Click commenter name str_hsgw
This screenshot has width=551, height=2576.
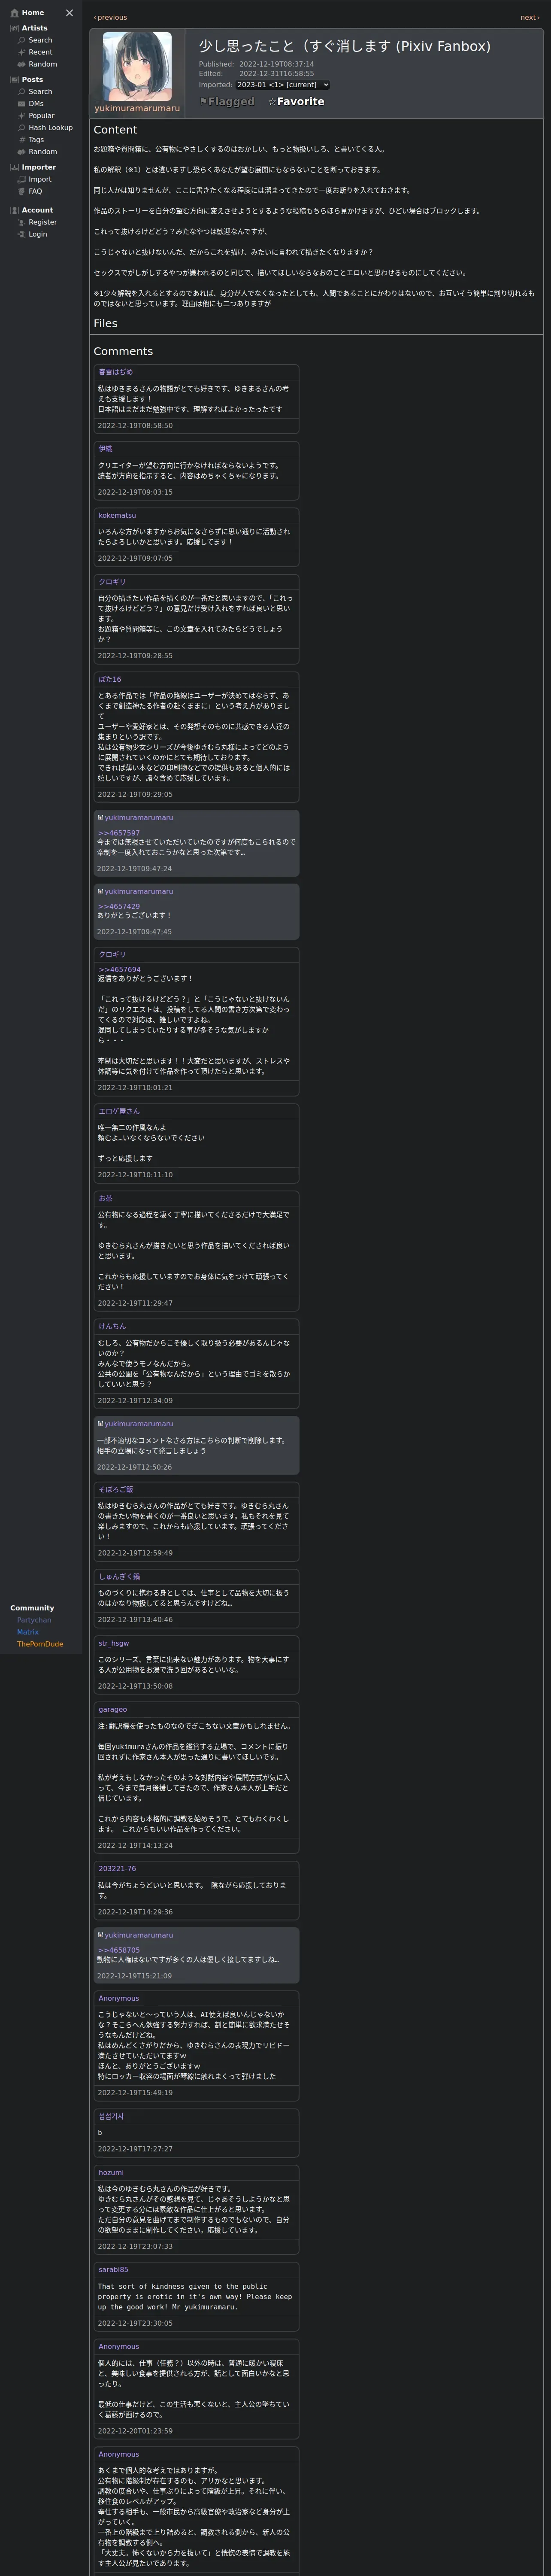pos(114,1643)
